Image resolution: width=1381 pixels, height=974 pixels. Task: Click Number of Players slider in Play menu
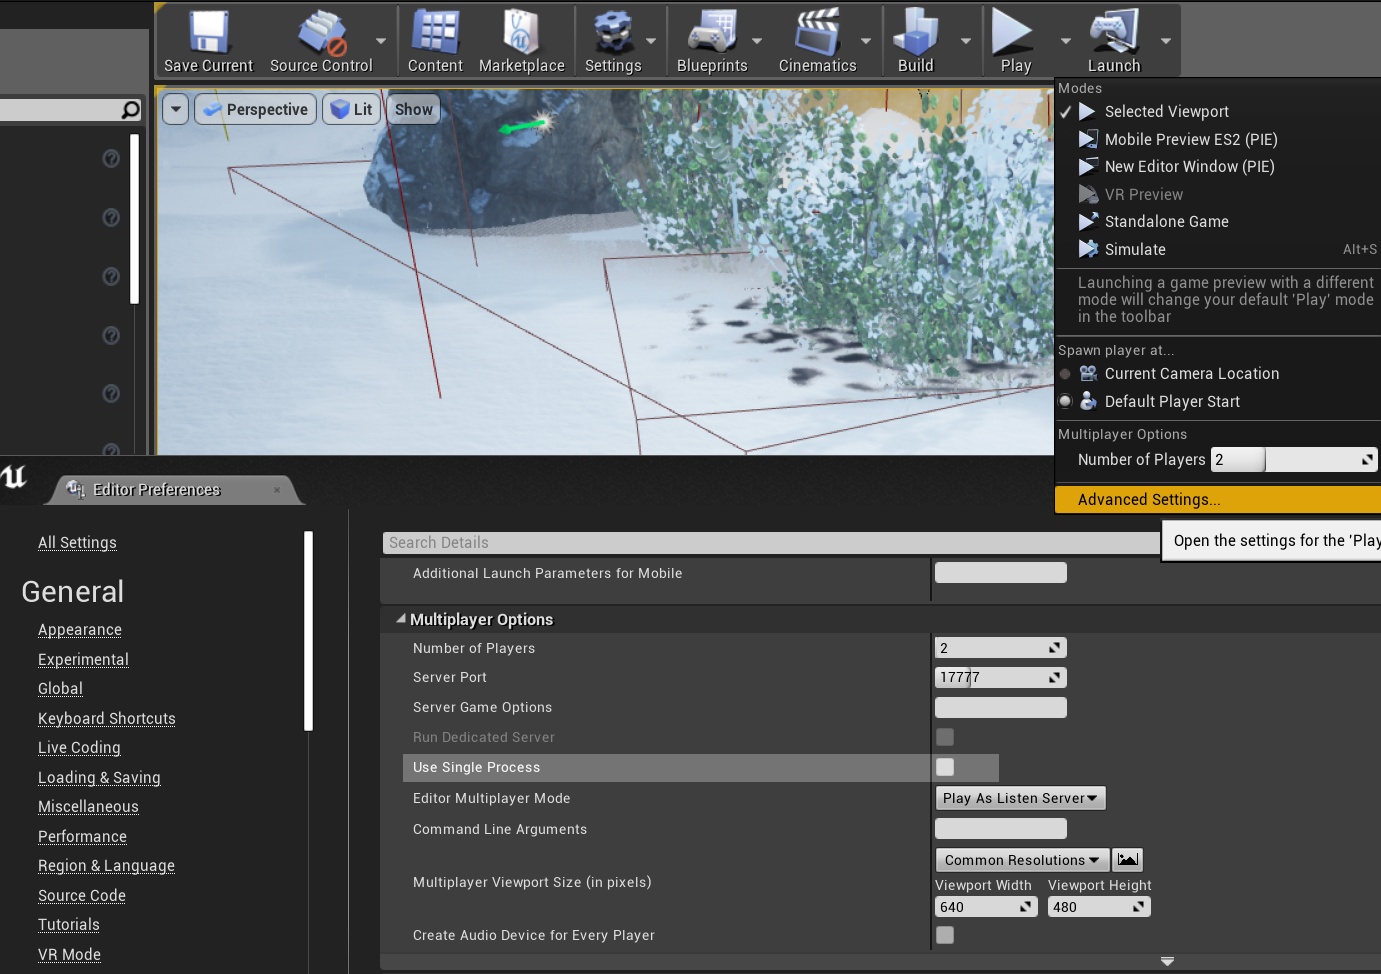coord(1294,459)
